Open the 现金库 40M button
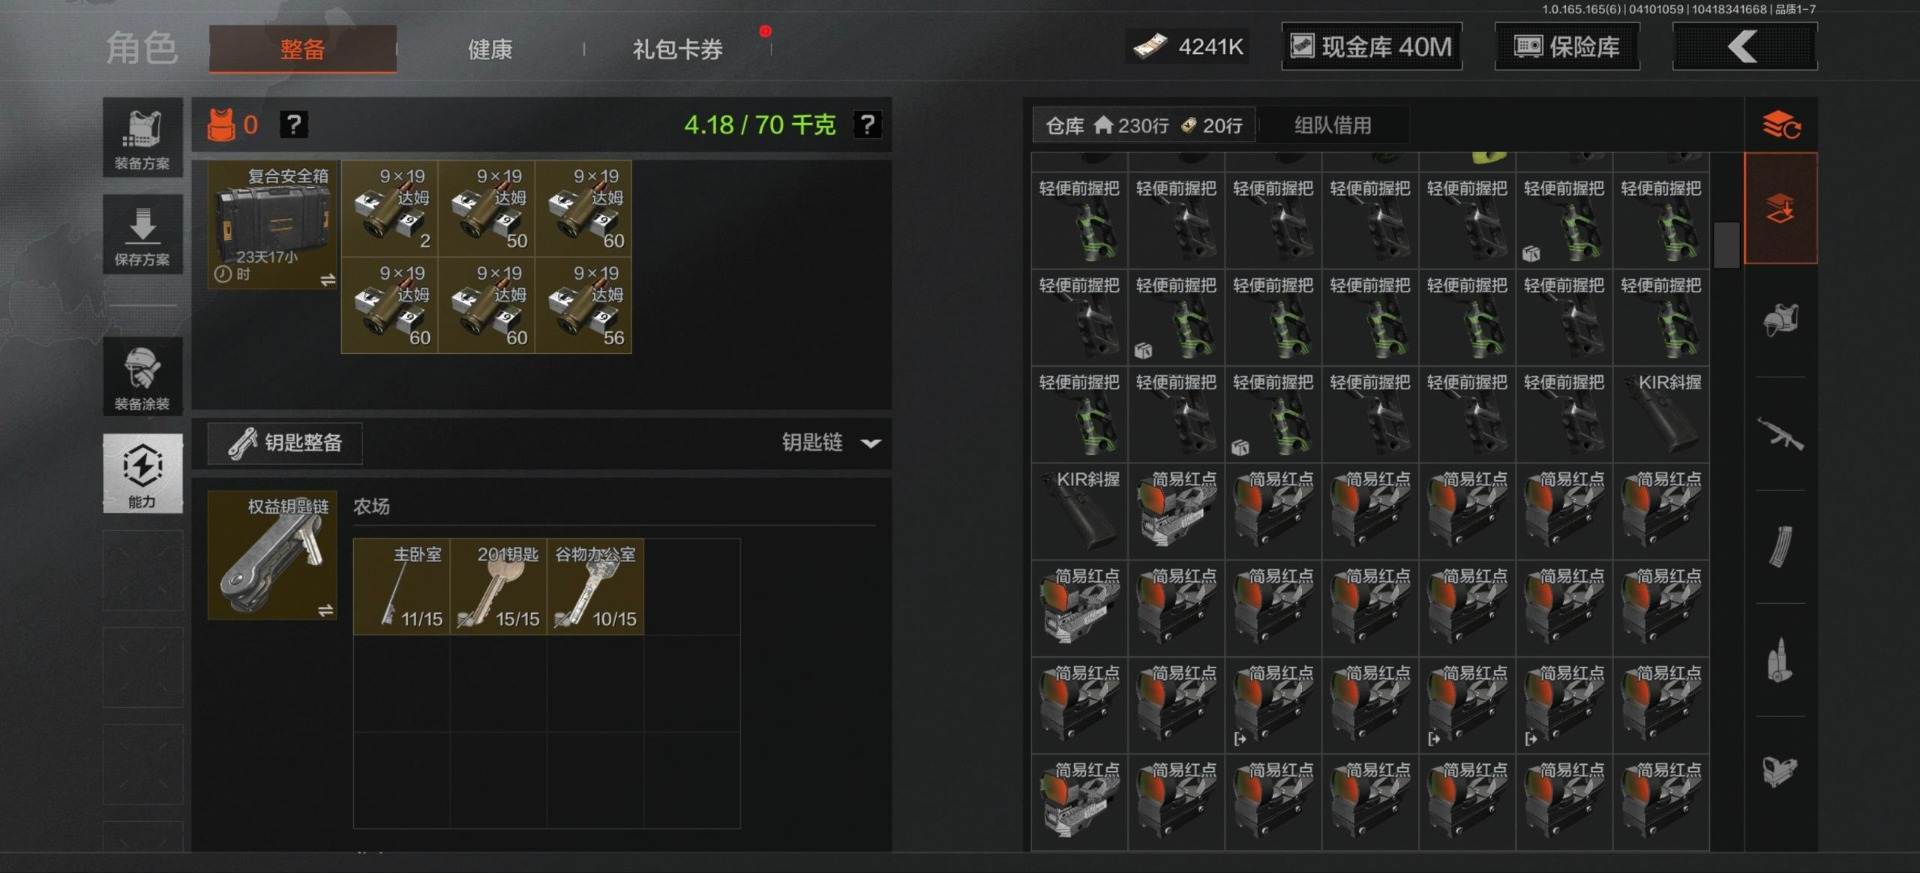The width and height of the screenshot is (1920, 873). click(x=1372, y=47)
